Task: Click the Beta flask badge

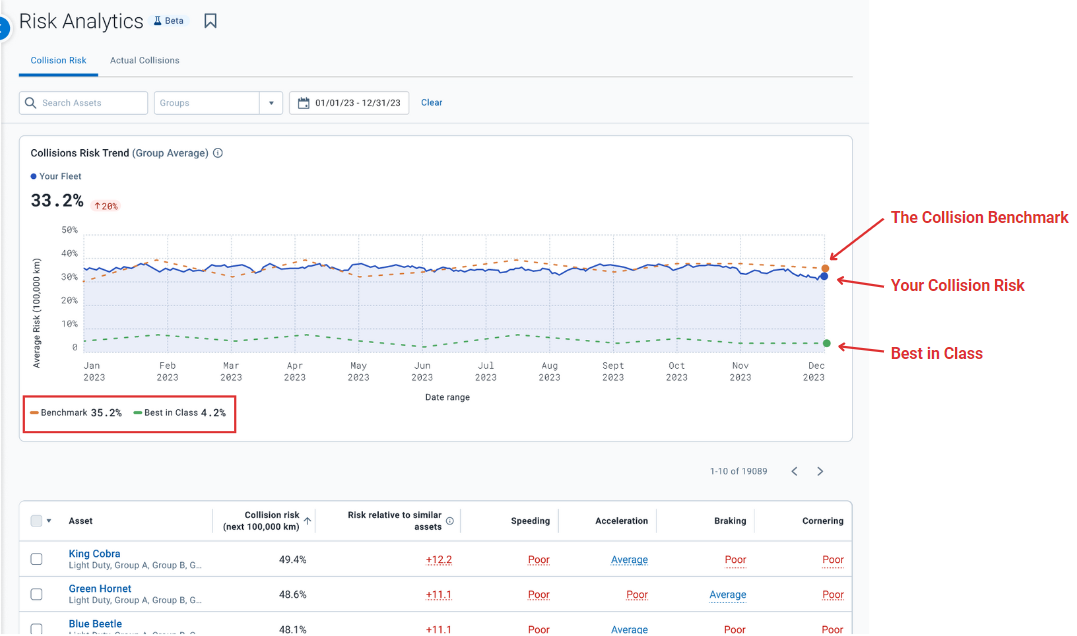Action: pos(168,20)
